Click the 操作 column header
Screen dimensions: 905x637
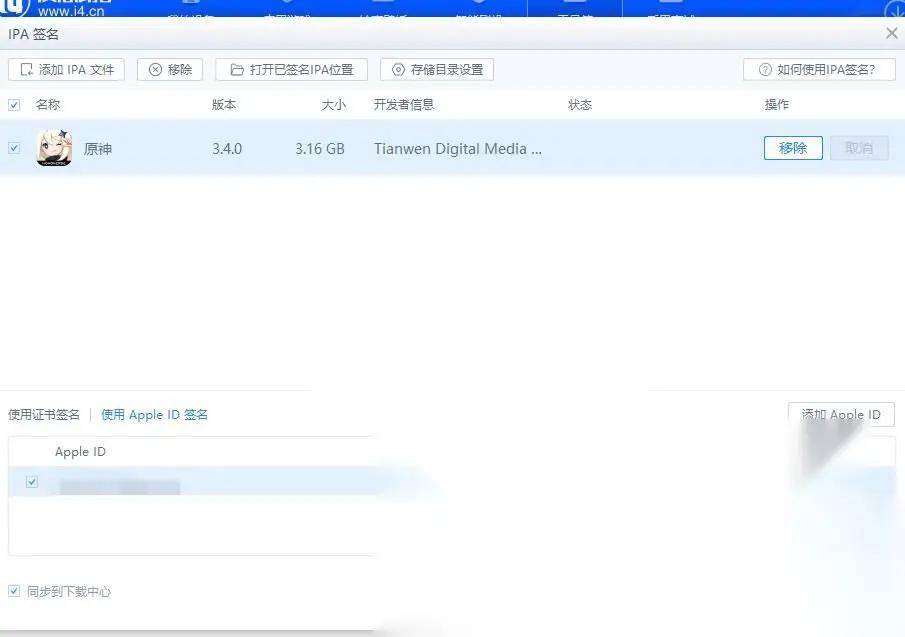(777, 105)
